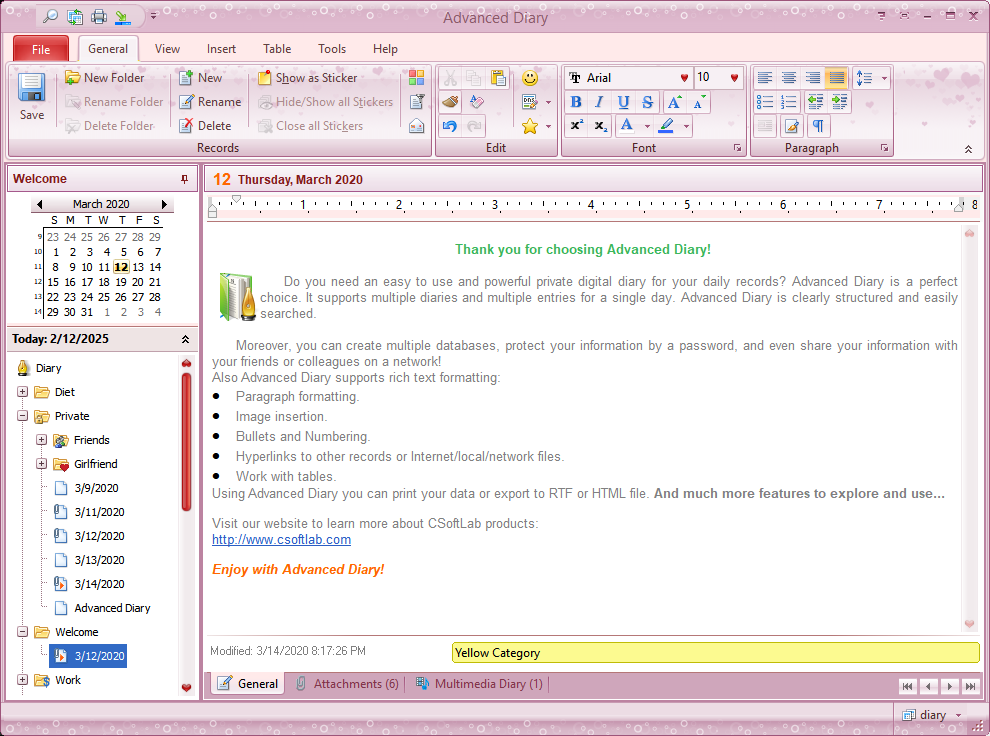The height and width of the screenshot is (736, 990).
Task: Delete the current record
Action: click(x=205, y=126)
